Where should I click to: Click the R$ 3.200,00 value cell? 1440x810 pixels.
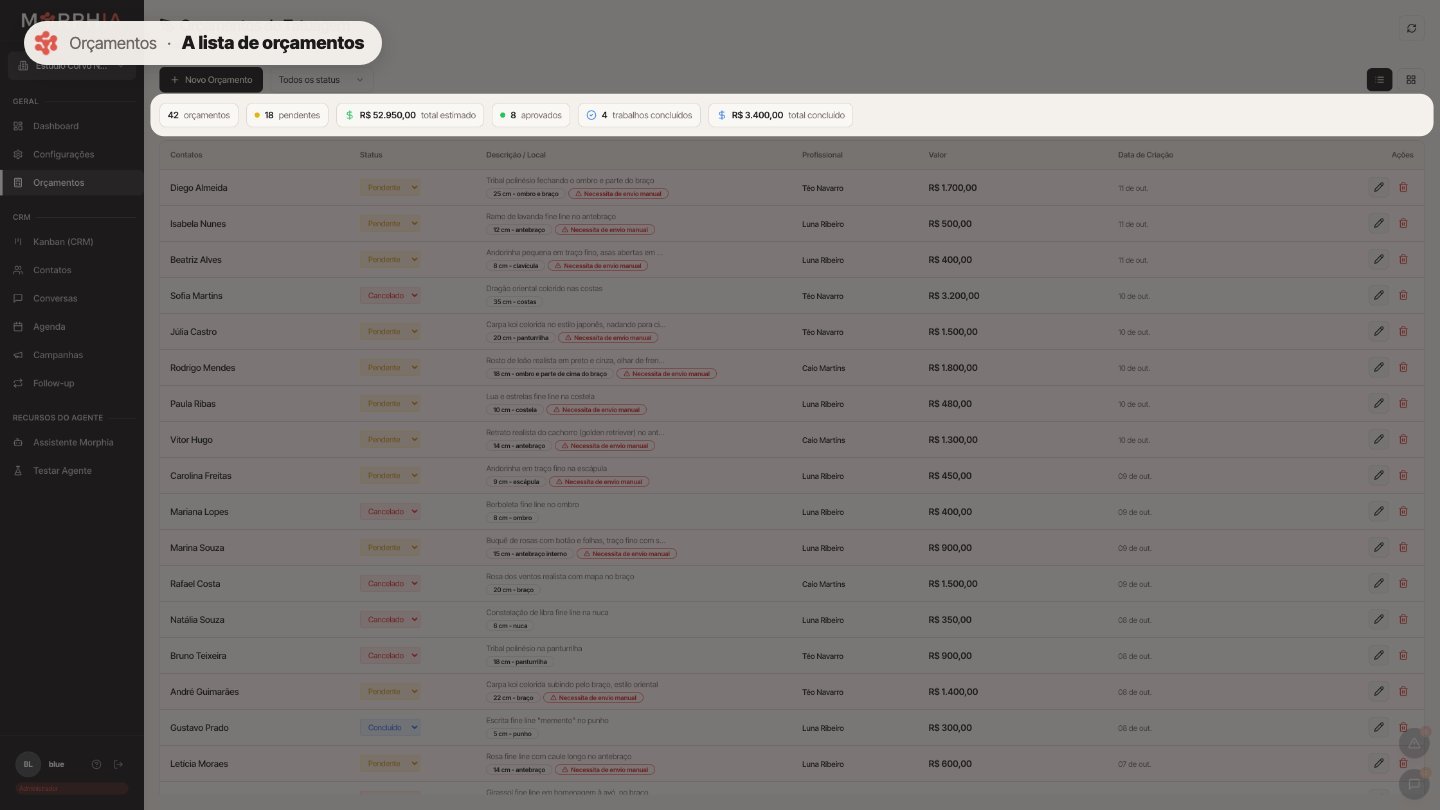[954, 296]
